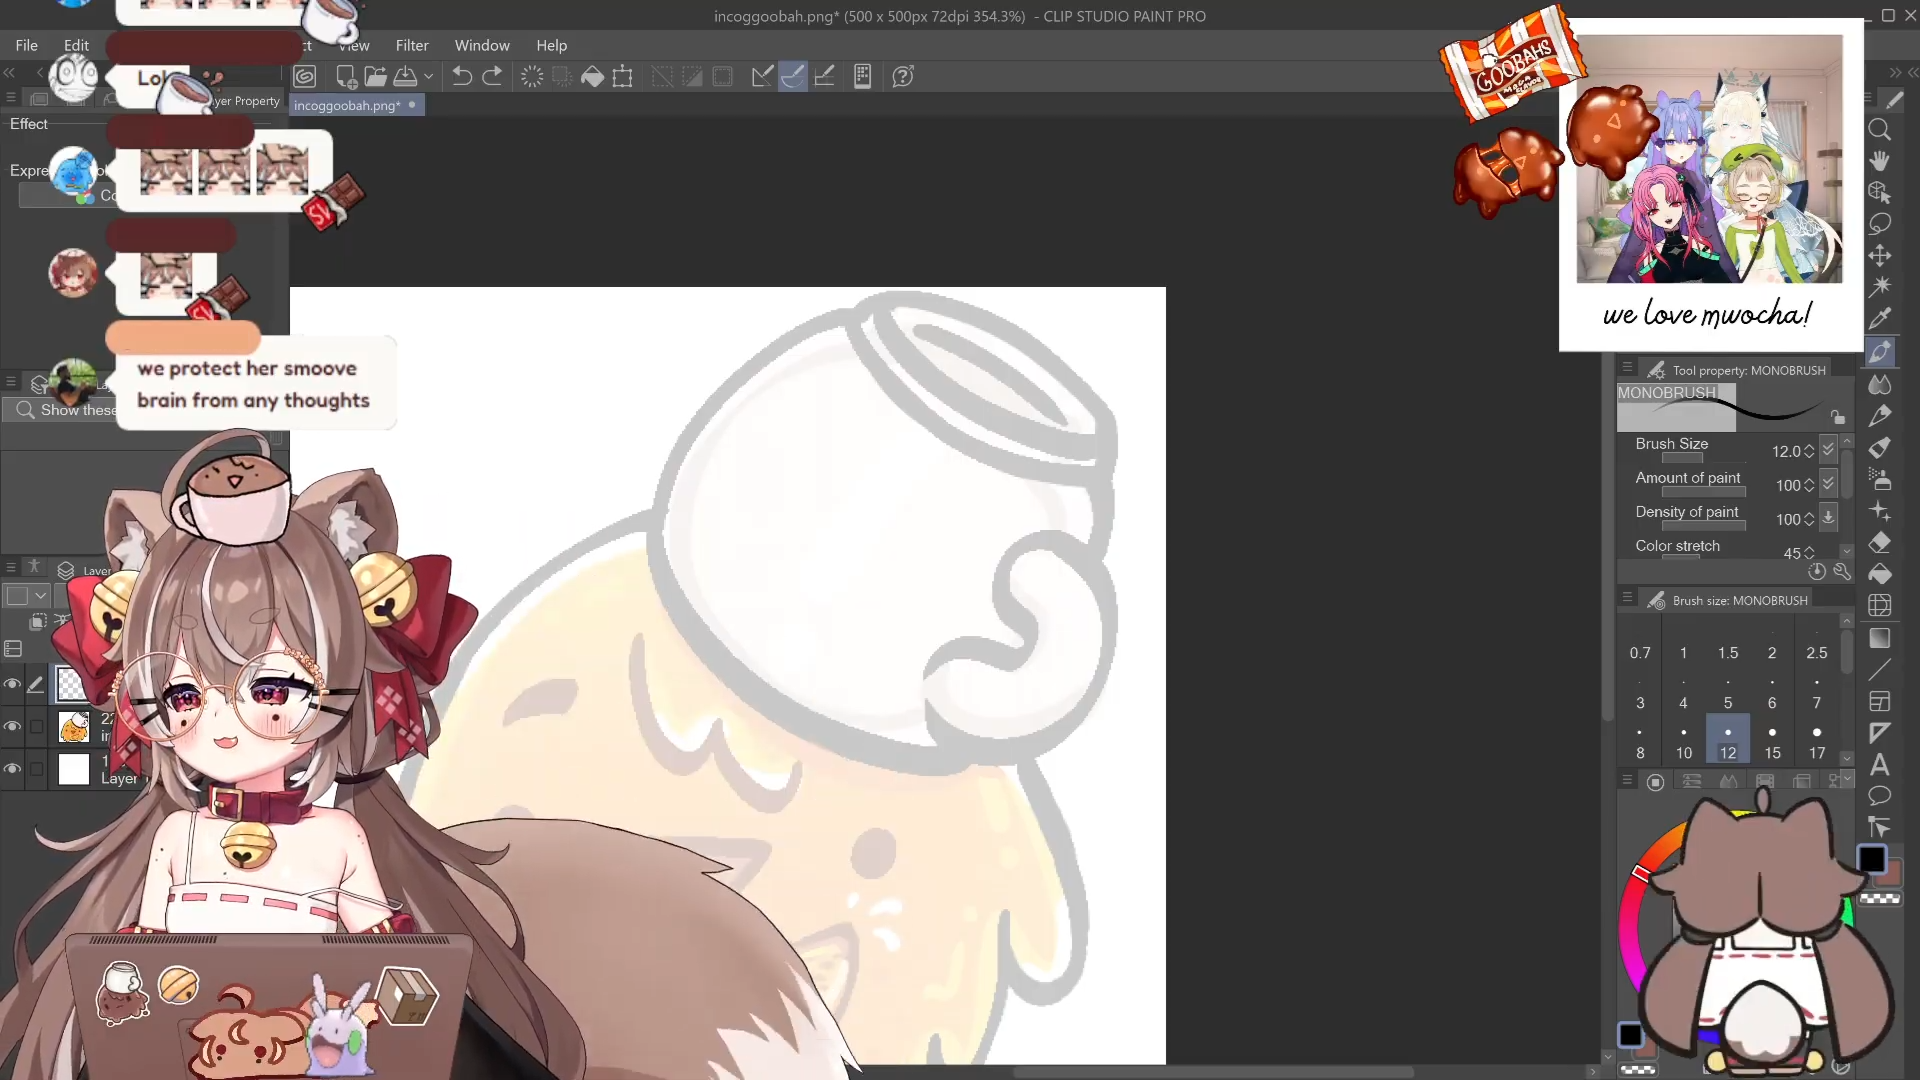Select the Auto select magic wand tool
Image resolution: width=1920 pixels, height=1080 pixels.
pyautogui.click(x=1879, y=286)
